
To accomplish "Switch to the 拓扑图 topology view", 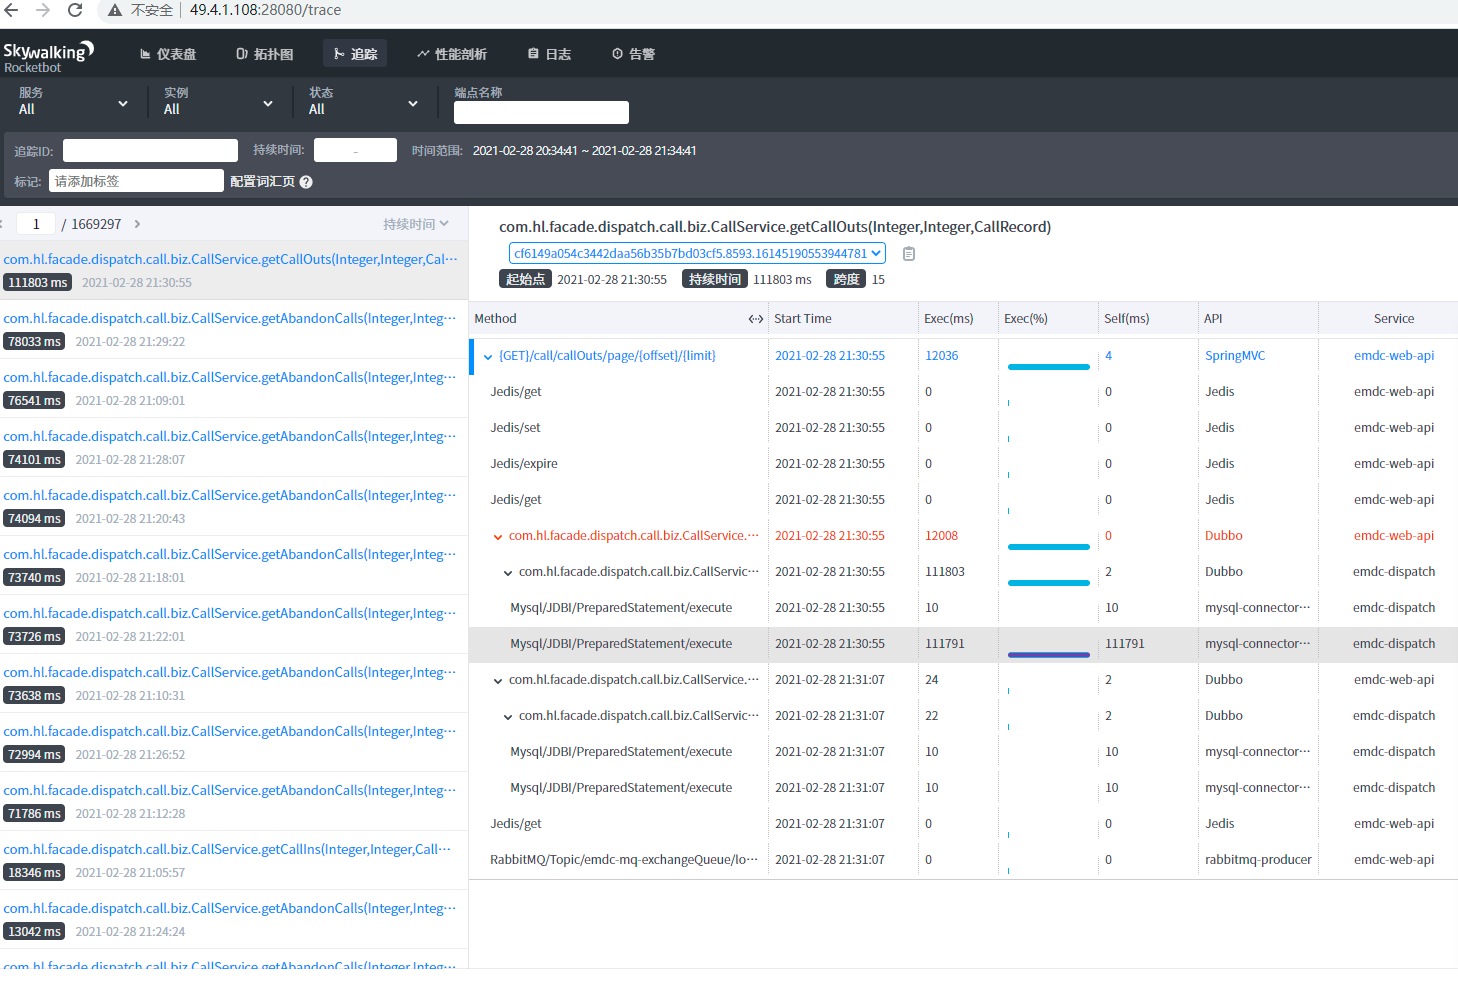I will pyautogui.click(x=264, y=53).
